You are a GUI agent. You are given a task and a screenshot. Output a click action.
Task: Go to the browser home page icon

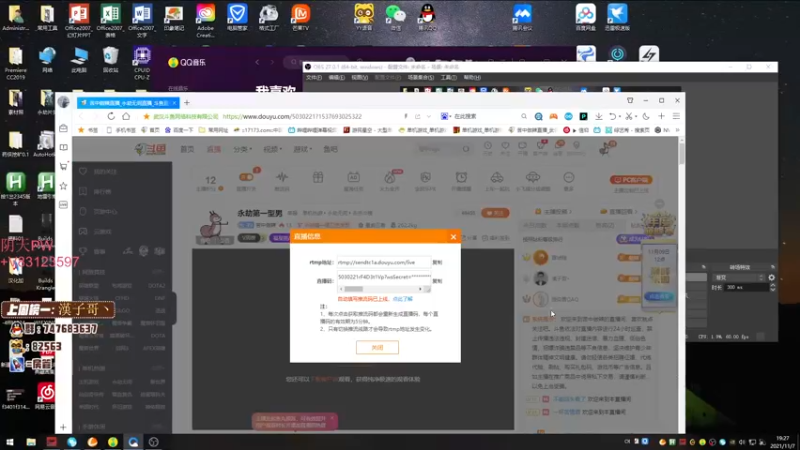point(126,116)
